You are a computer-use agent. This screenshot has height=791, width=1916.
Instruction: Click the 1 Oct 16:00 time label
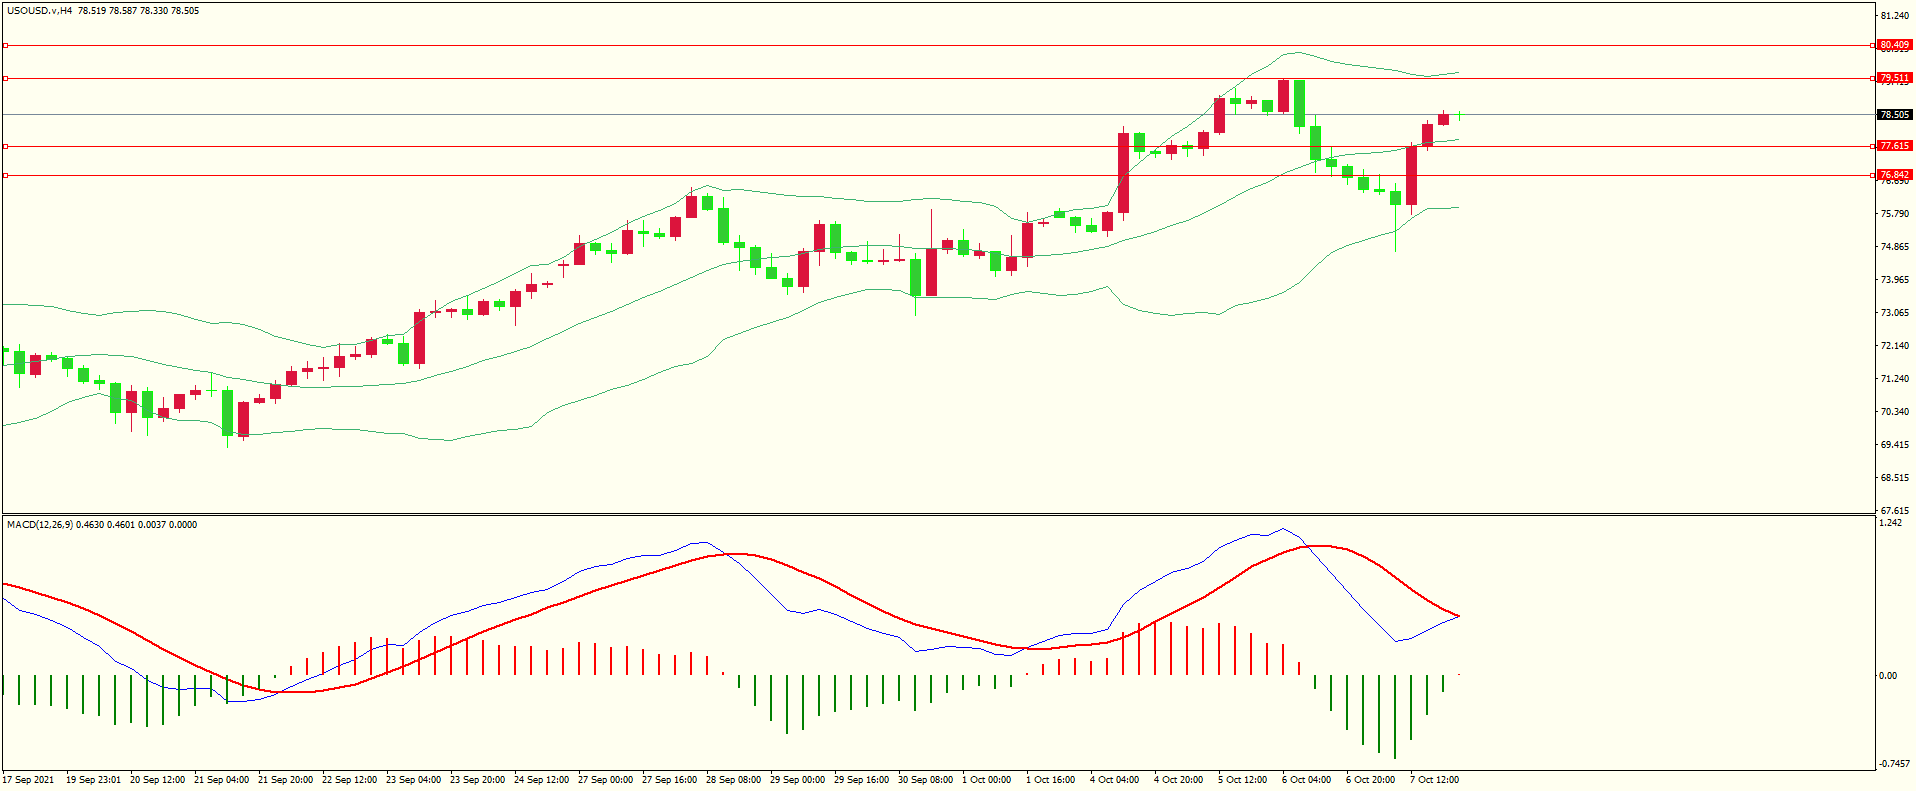click(x=1050, y=780)
